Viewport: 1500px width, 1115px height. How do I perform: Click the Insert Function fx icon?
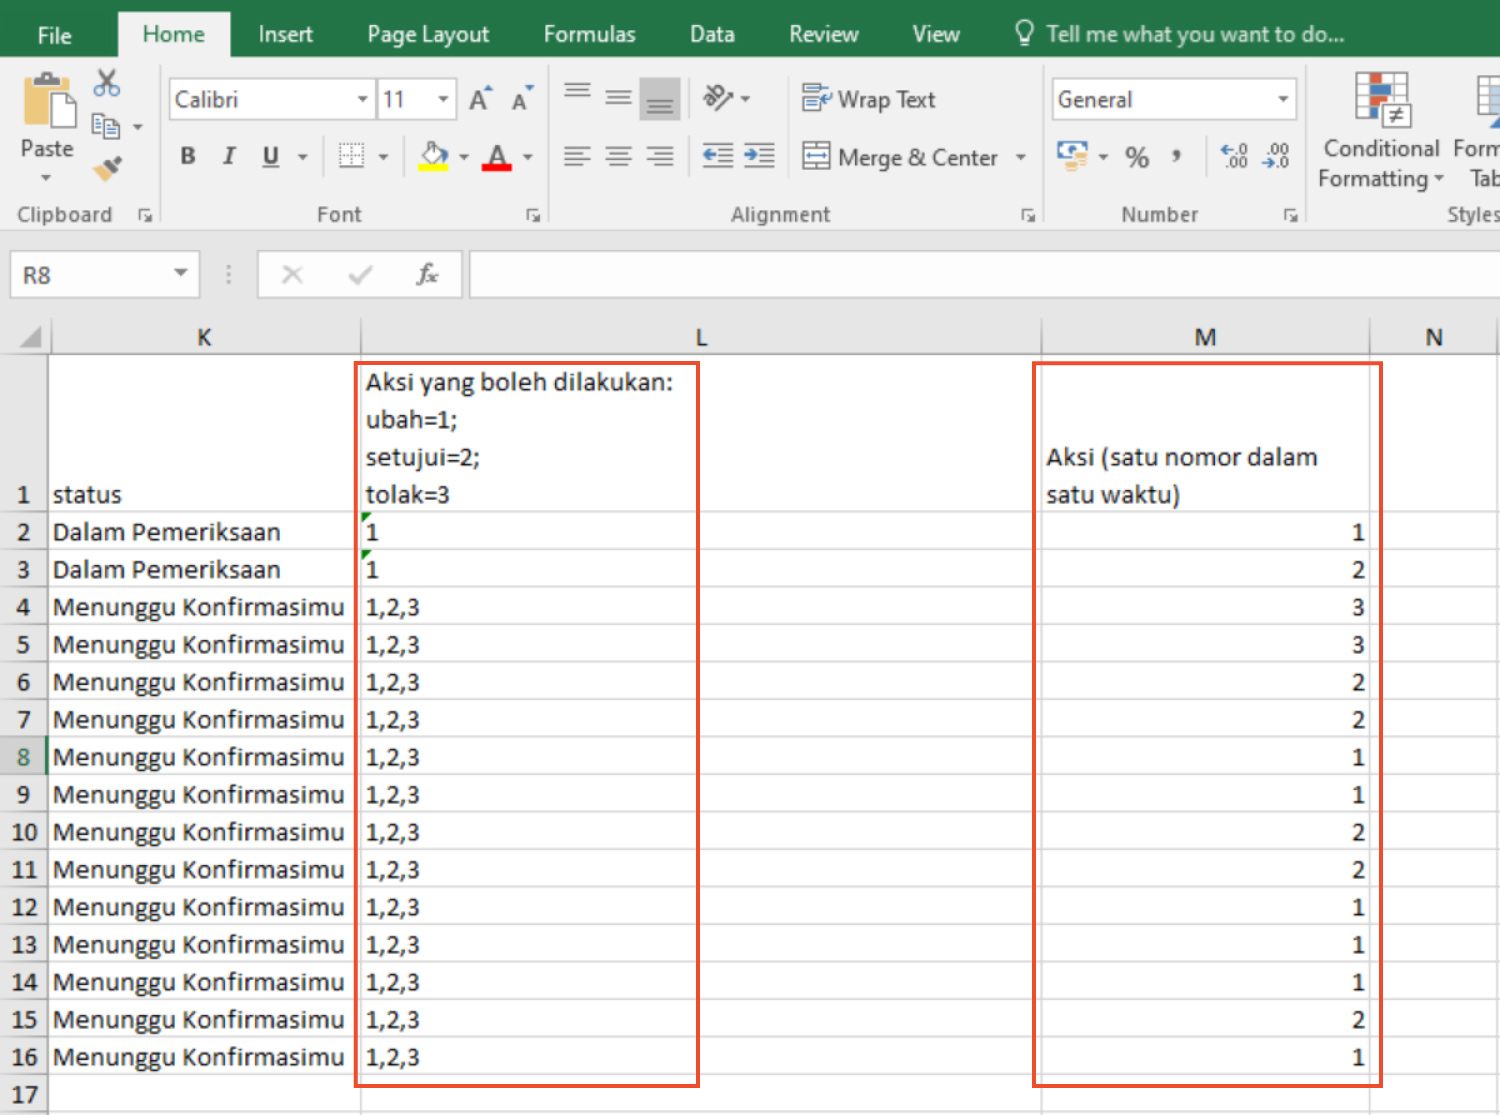(x=427, y=275)
